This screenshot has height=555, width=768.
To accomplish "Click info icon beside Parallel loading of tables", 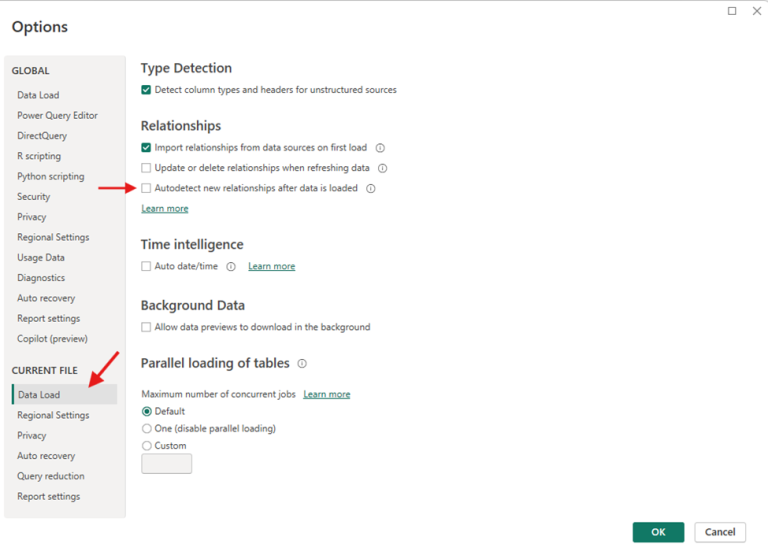I will pyautogui.click(x=302, y=364).
